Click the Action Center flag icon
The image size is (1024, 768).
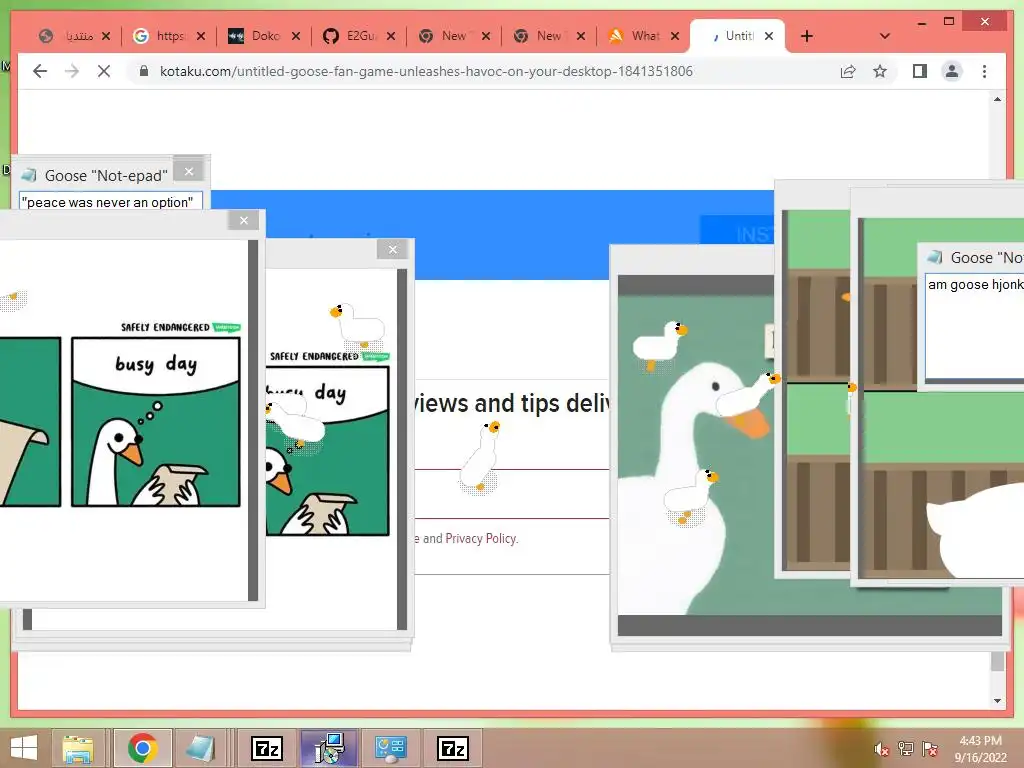930,748
